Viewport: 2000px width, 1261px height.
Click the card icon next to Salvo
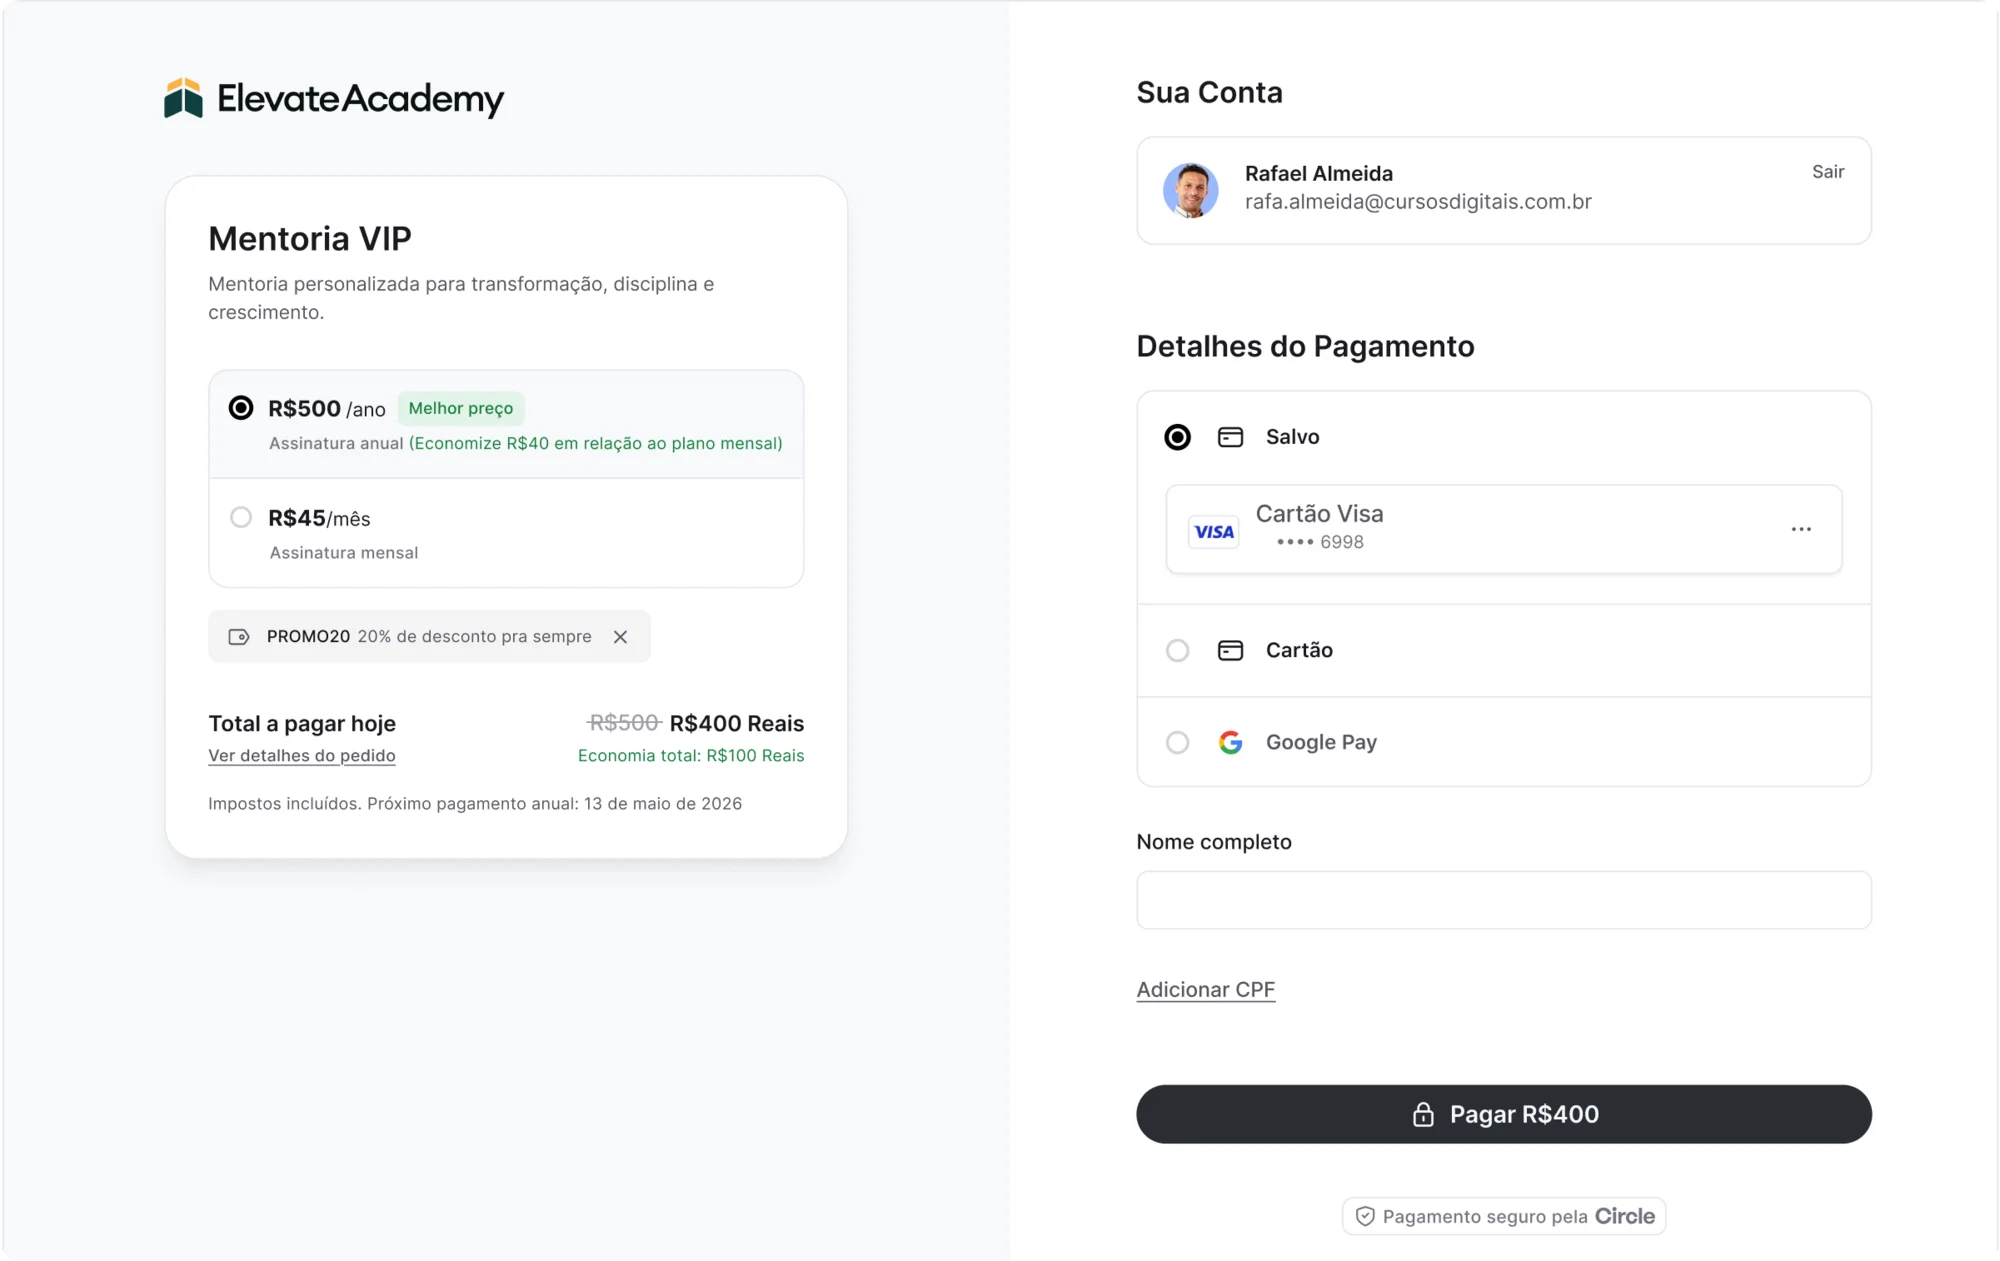pos(1230,437)
